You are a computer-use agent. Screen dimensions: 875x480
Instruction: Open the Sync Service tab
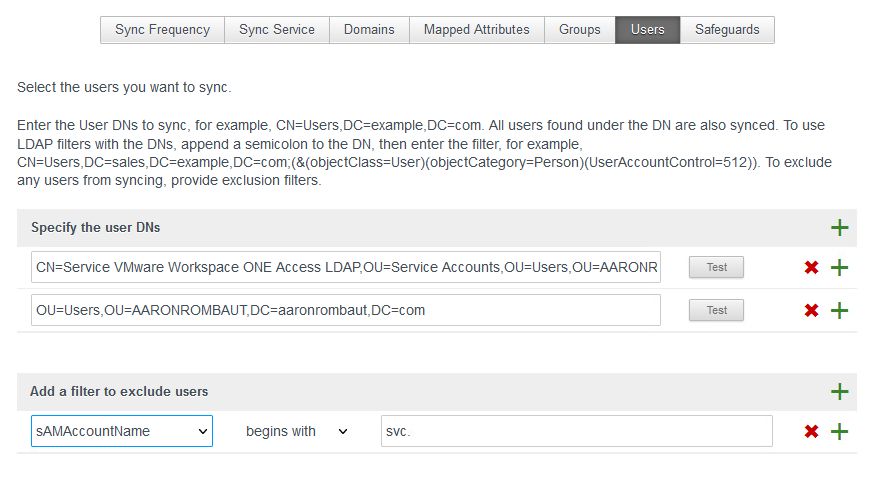277,30
